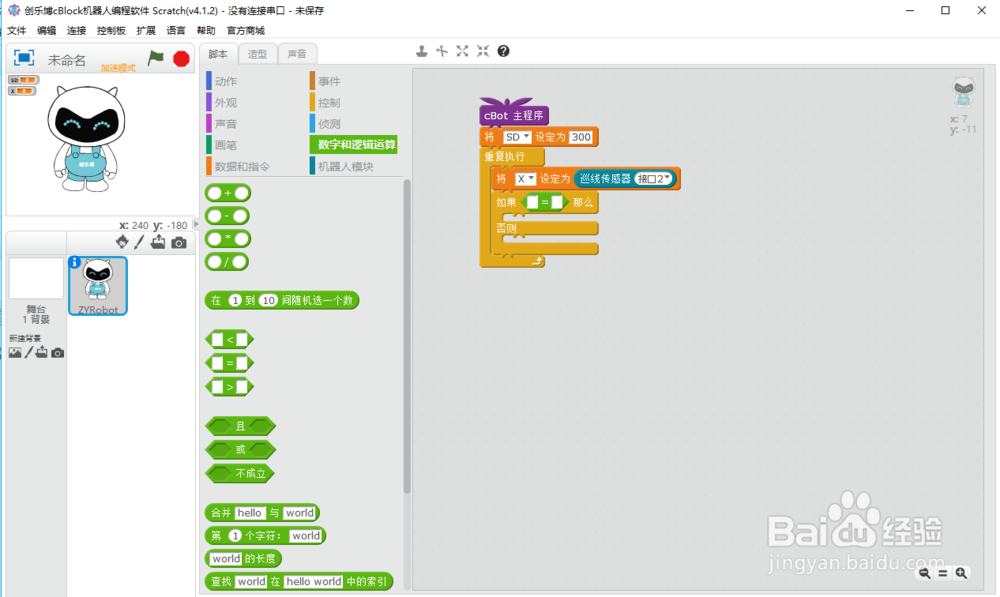The height and width of the screenshot is (597, 1000).
Task: Select the scissors delete tool
Action: click(441, 51)
